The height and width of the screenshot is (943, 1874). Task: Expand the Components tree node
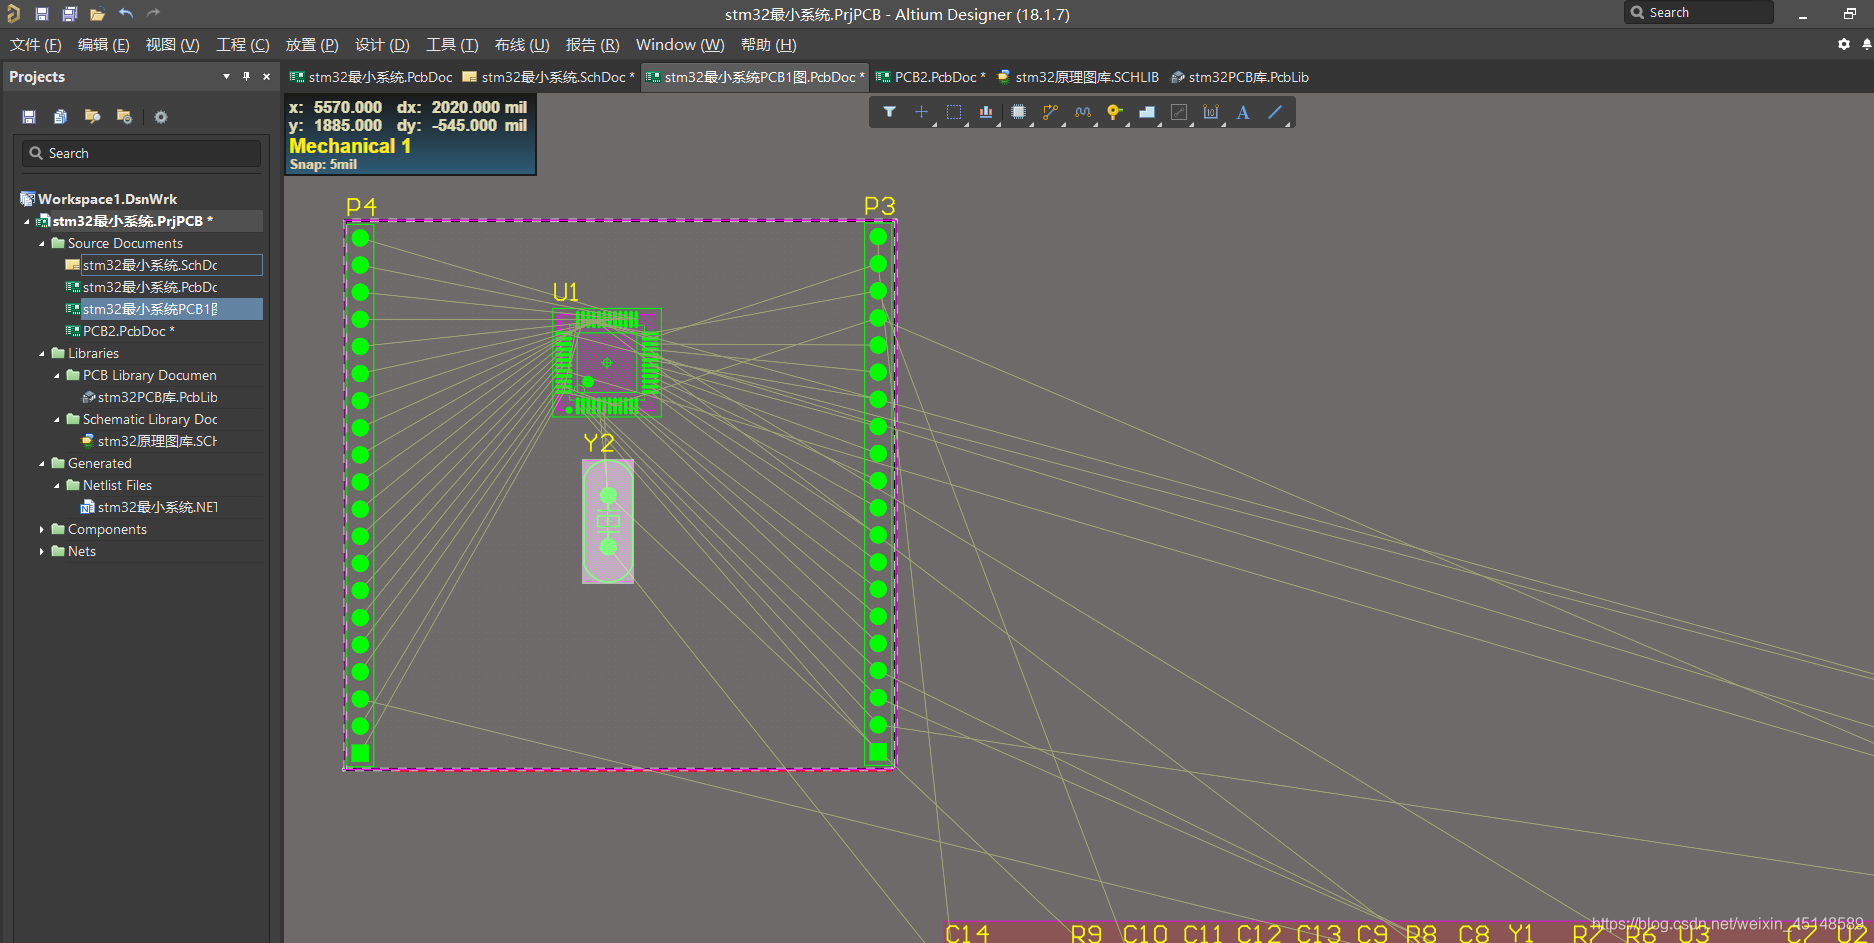tap(42, 529)
